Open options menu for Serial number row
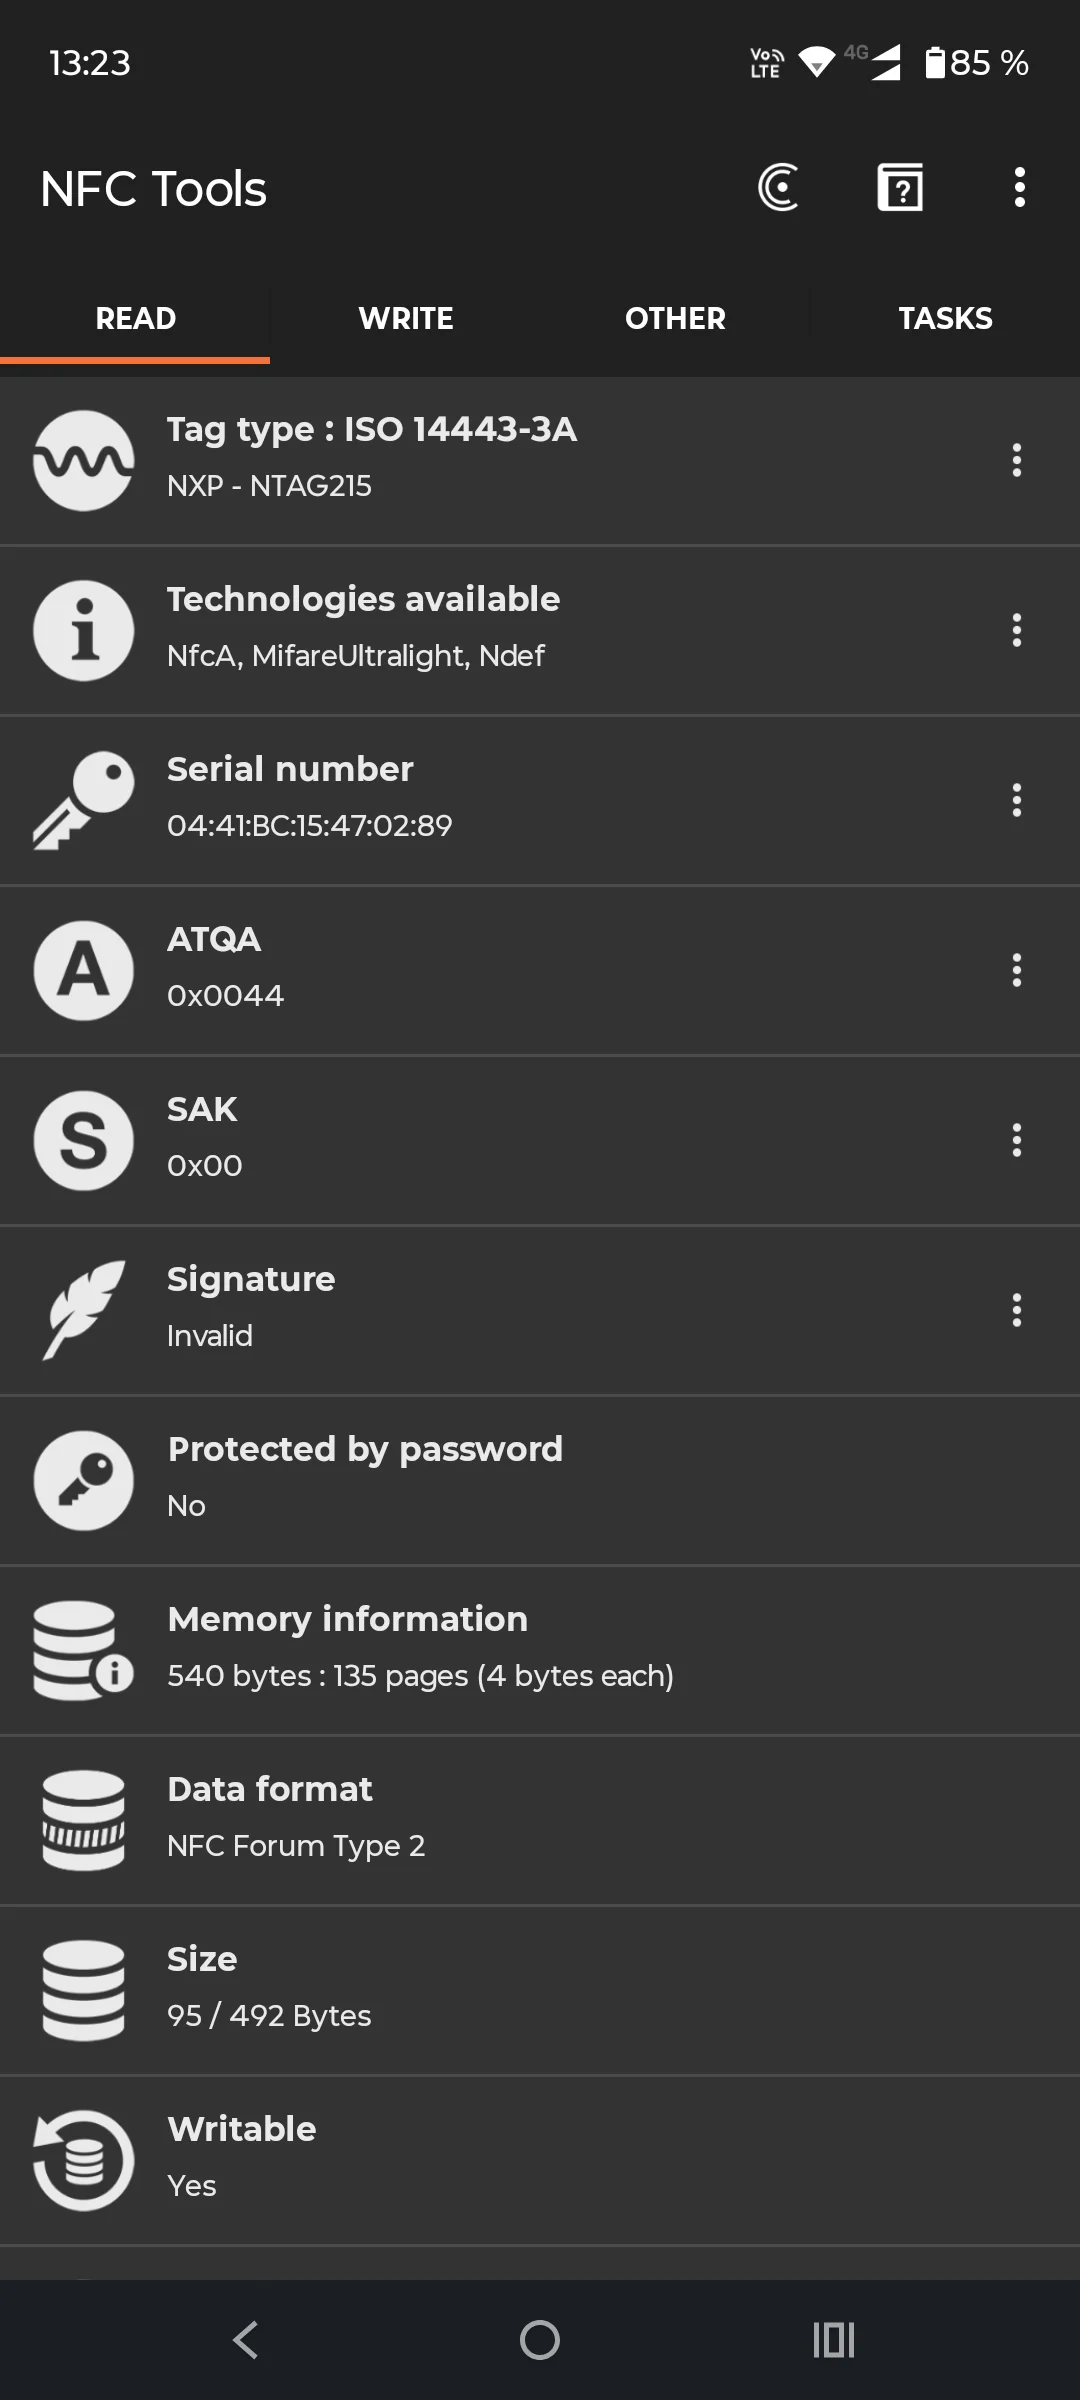1080x2400 pixels. click(1016, 800)
